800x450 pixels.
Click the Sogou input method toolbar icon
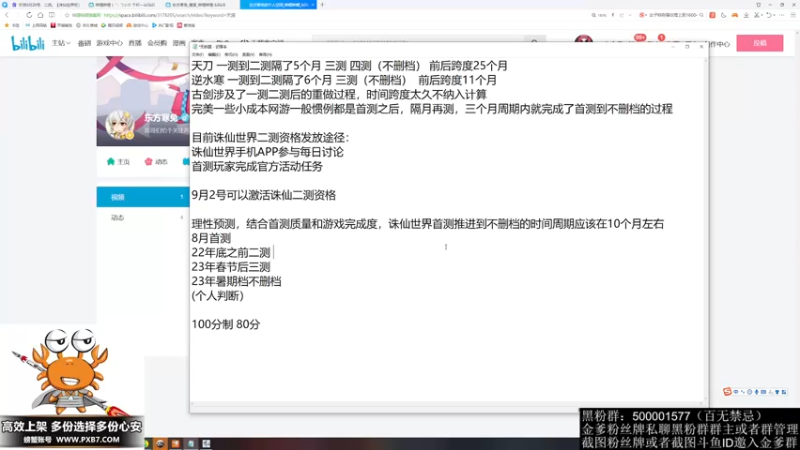tap(727, 392)
